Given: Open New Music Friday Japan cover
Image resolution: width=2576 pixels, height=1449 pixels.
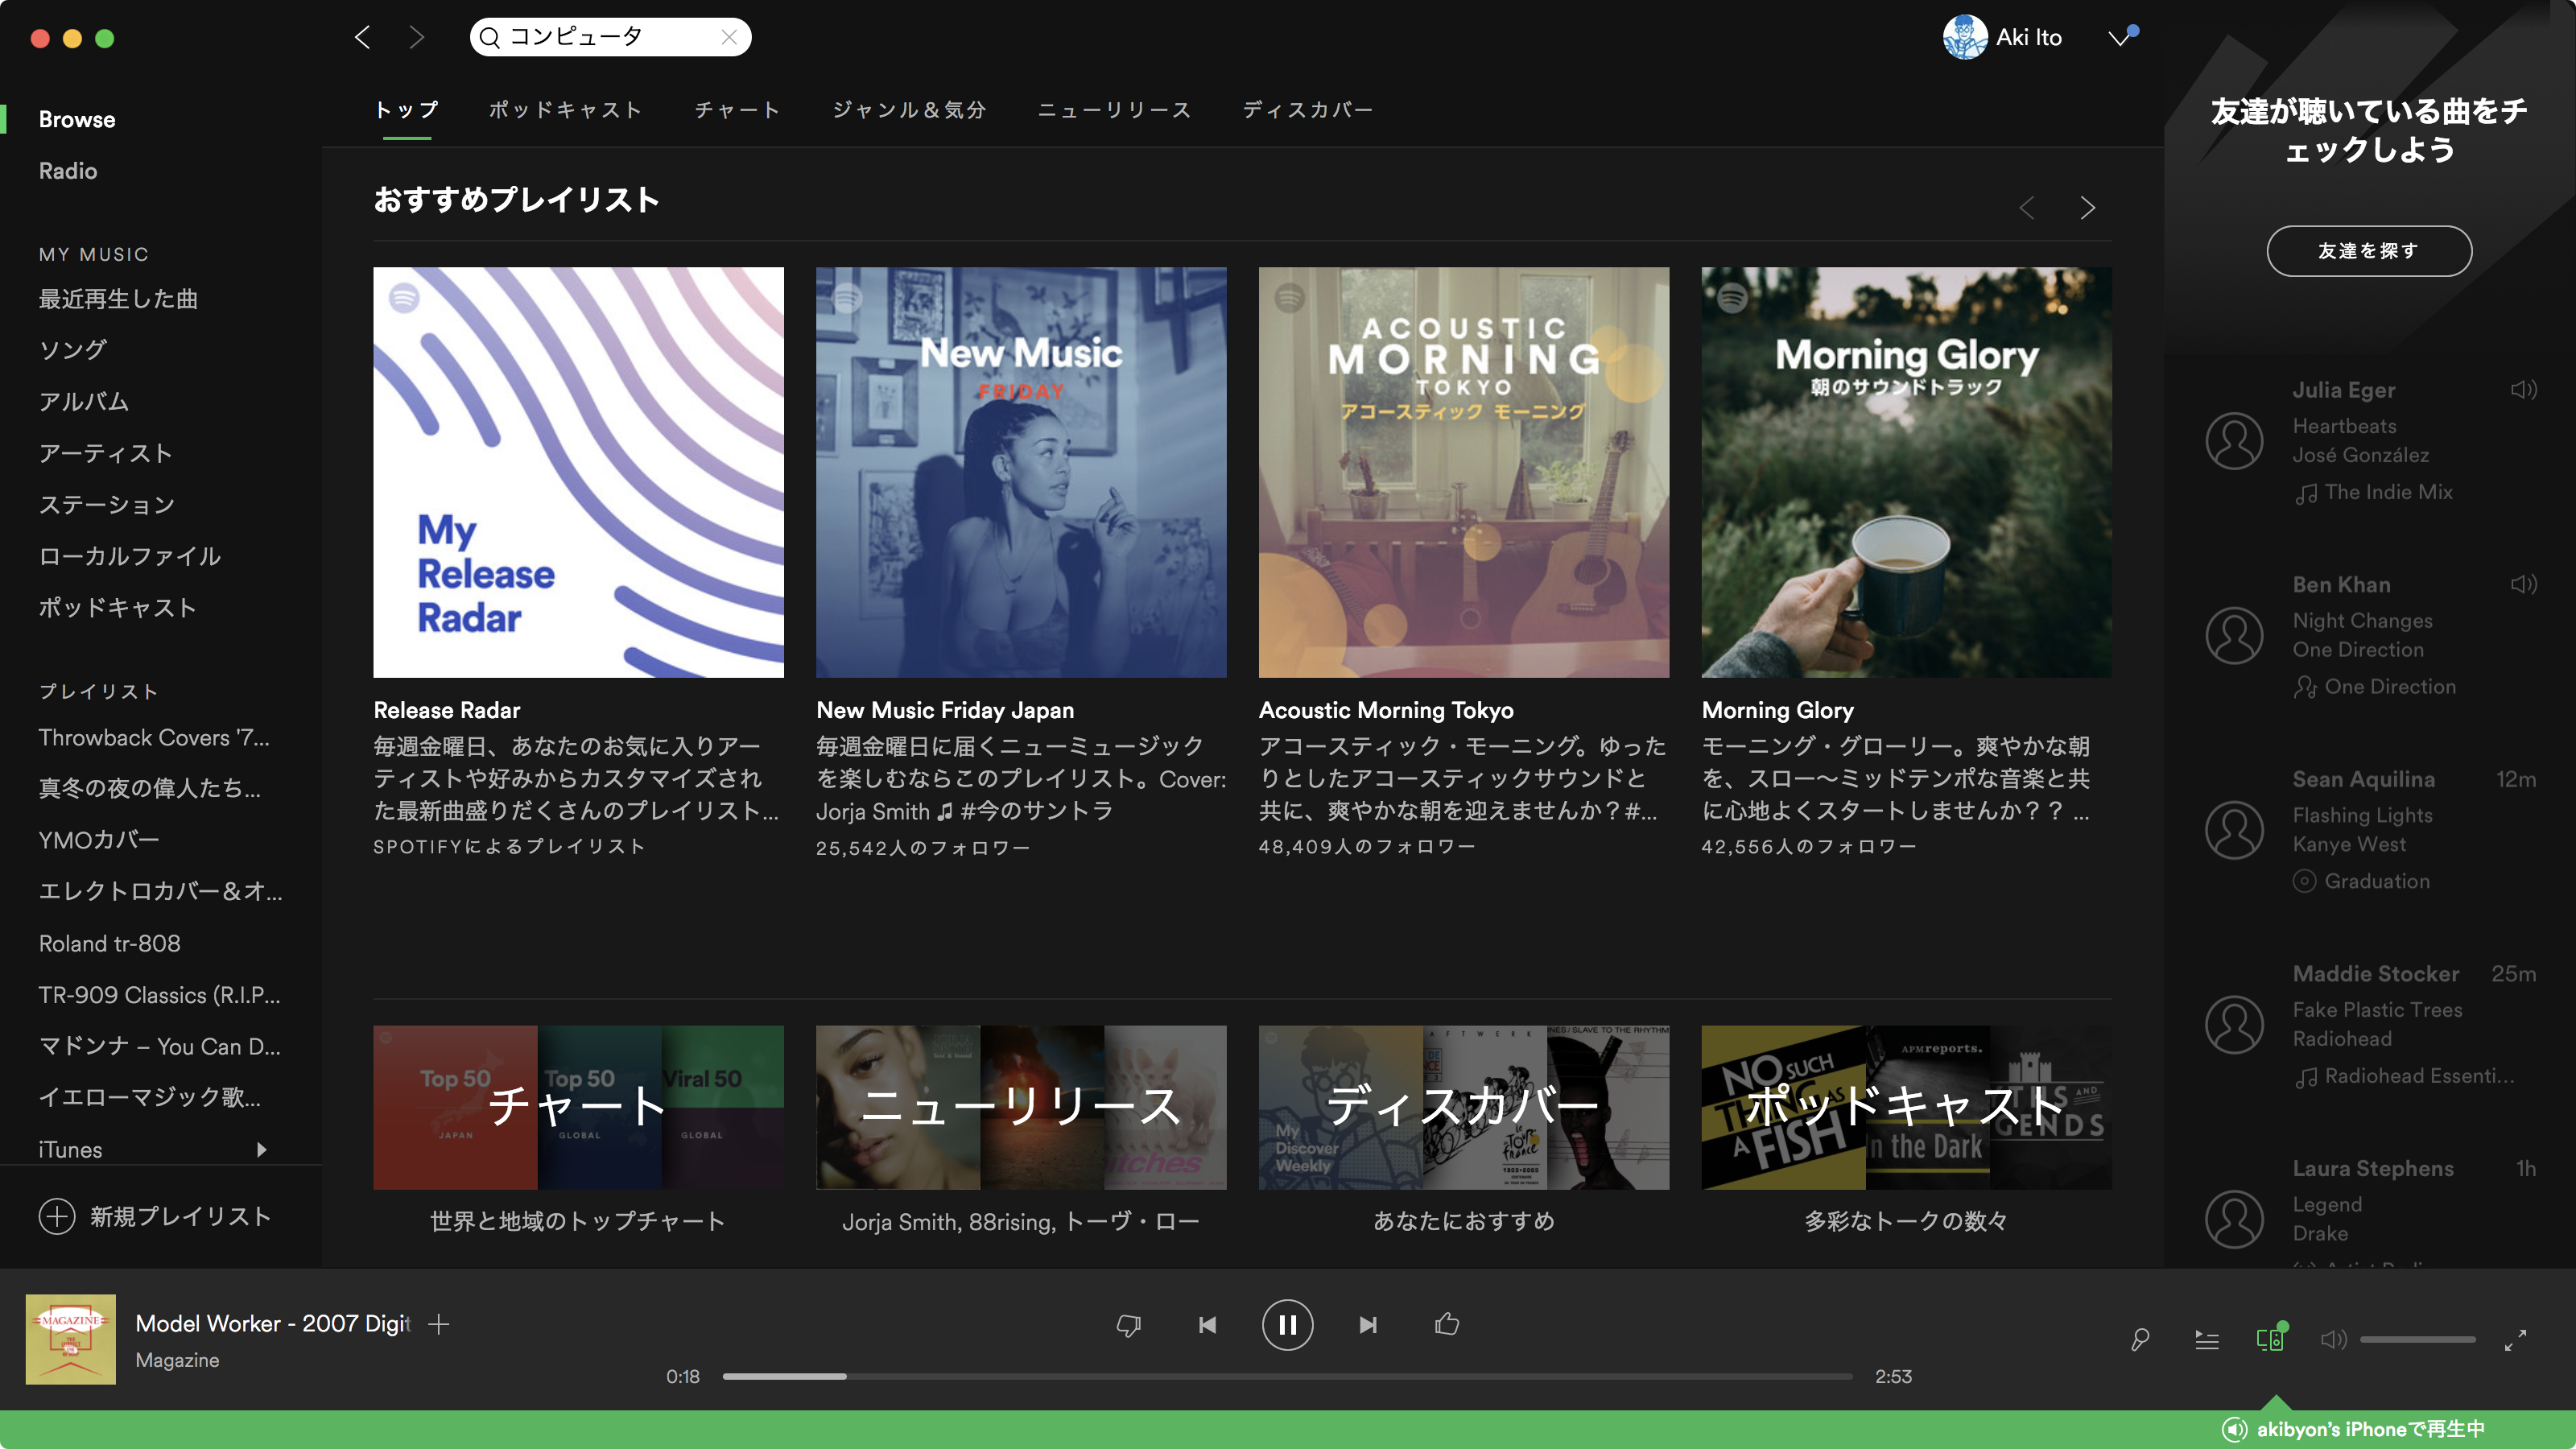Looking at the screenshot, I should pos(1021,472).
